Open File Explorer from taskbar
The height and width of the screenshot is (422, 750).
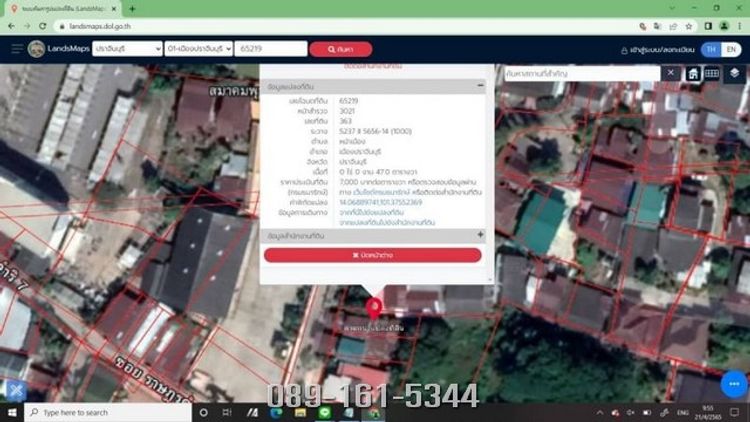tap(300, 412)
